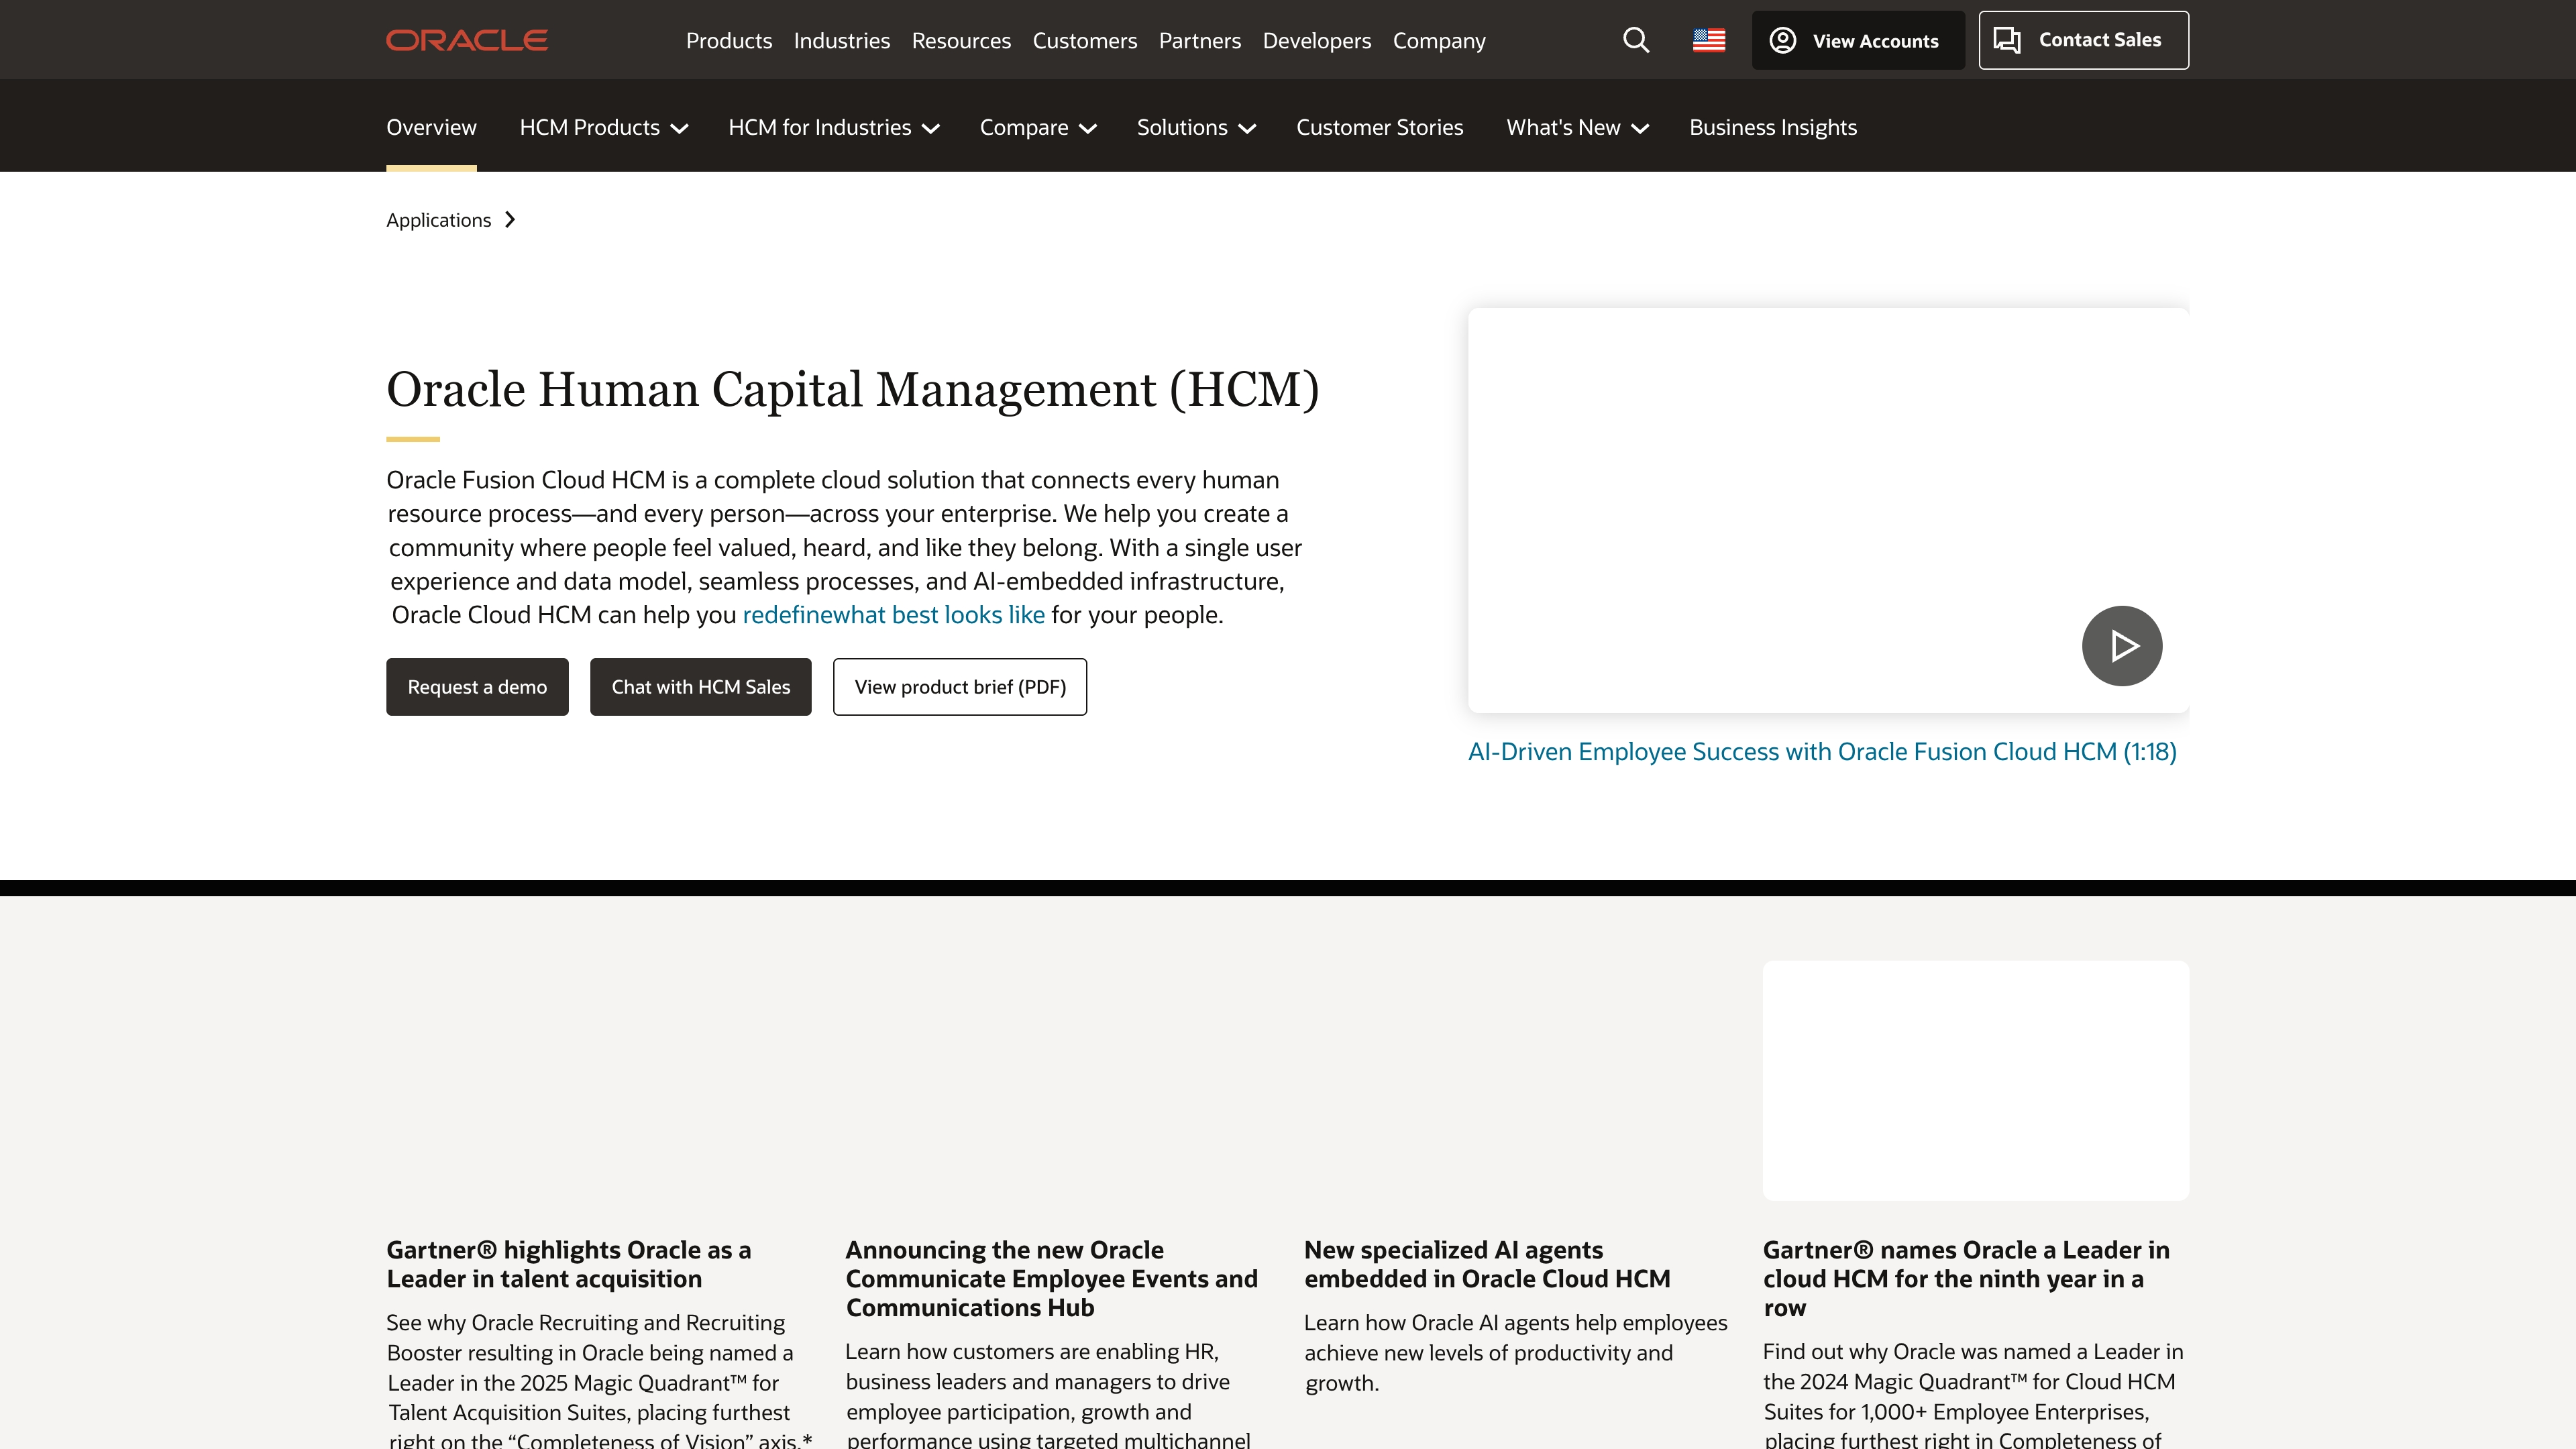The width and height of the screenshot is (2576, 1449).
Task: Click Request a demo button
Action: click(x=477, y=687)
